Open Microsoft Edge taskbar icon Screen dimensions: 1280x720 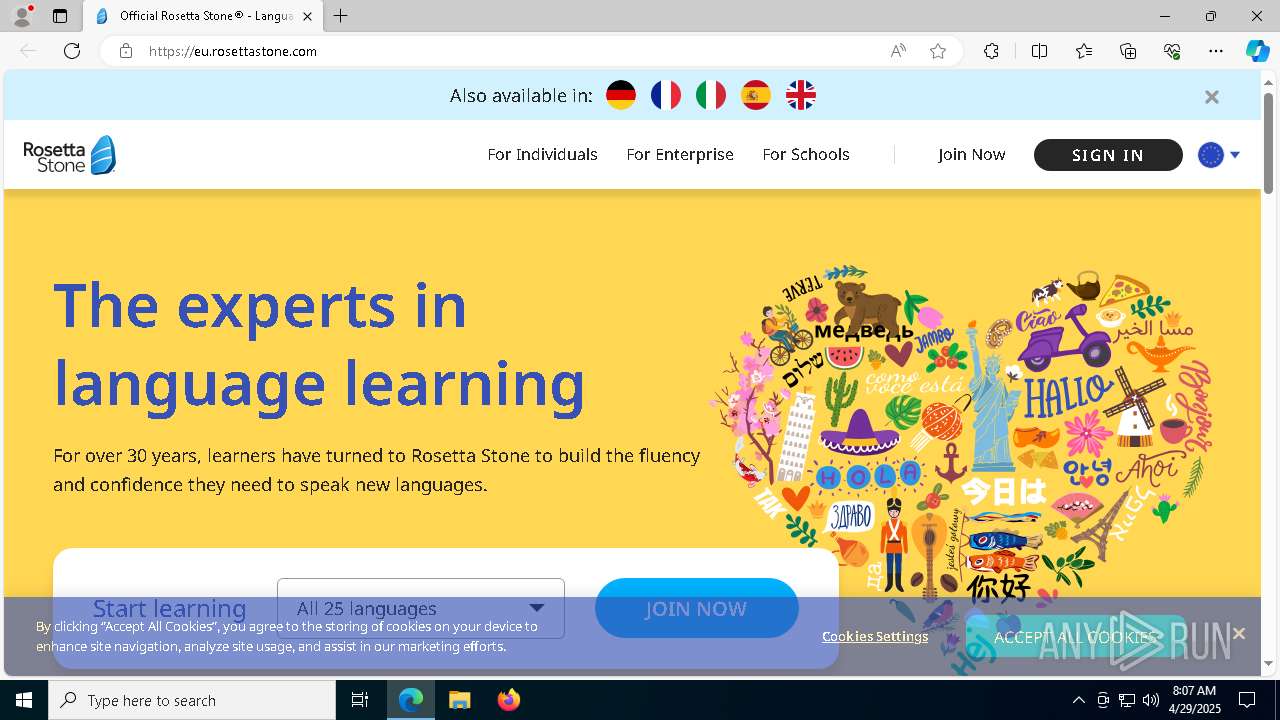coord(411,700)
